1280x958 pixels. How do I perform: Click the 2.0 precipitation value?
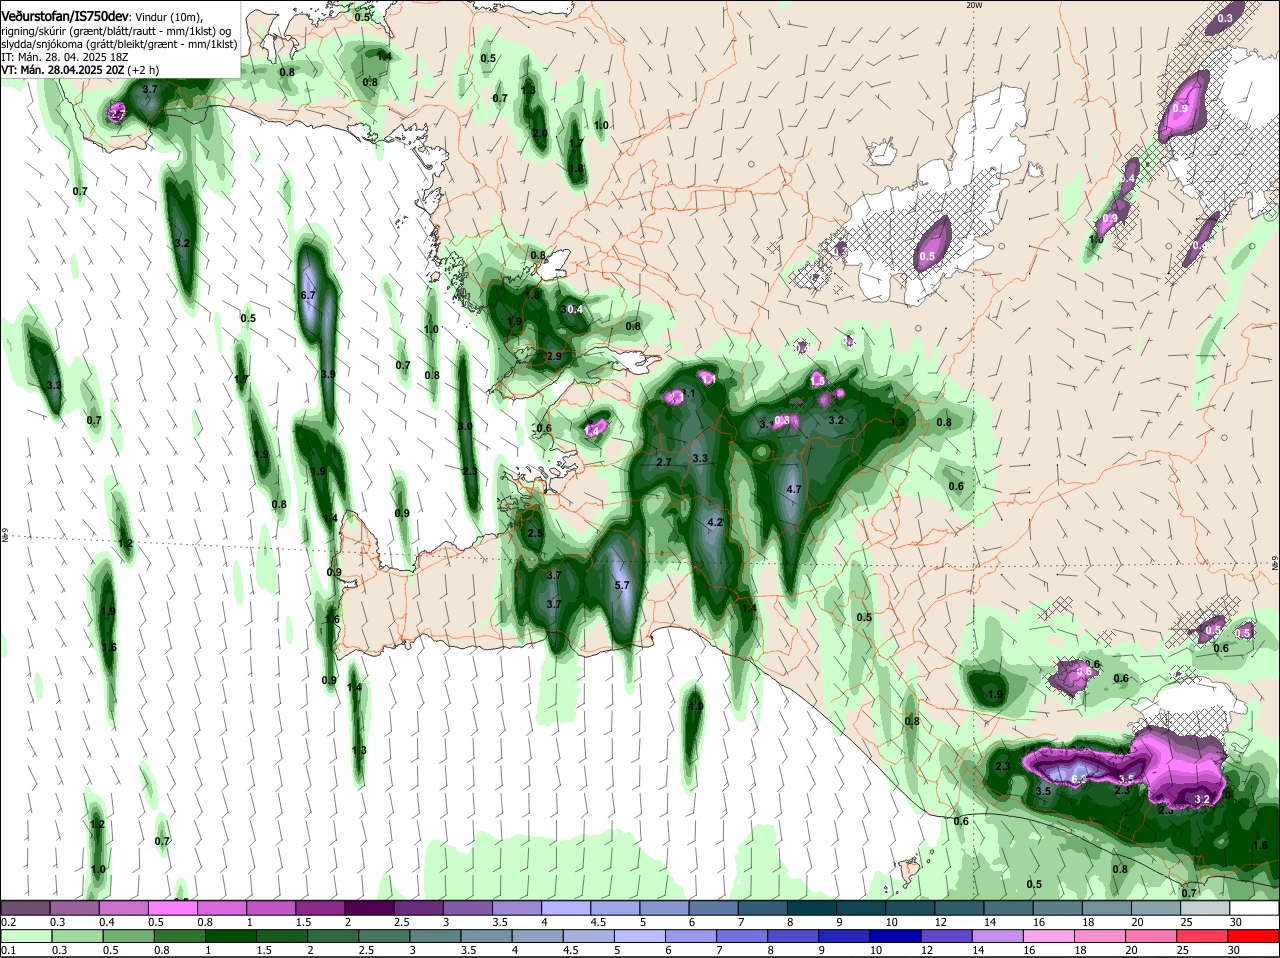pos(540,133)
